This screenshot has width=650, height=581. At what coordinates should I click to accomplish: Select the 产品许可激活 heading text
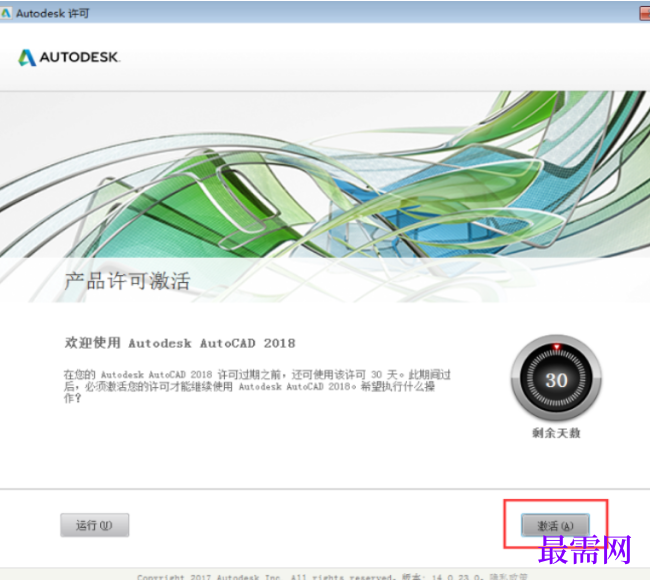click(127, 281)
